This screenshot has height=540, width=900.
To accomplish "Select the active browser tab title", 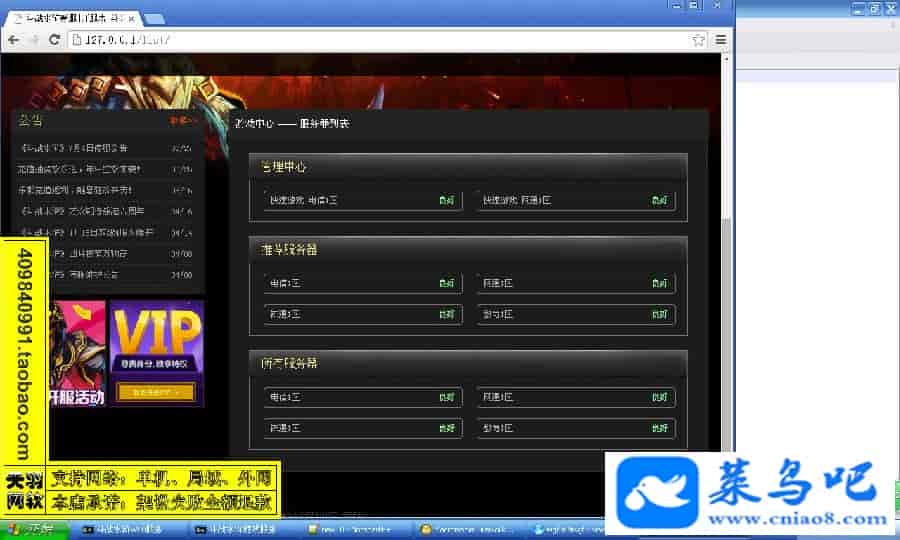I will [73, 18].
